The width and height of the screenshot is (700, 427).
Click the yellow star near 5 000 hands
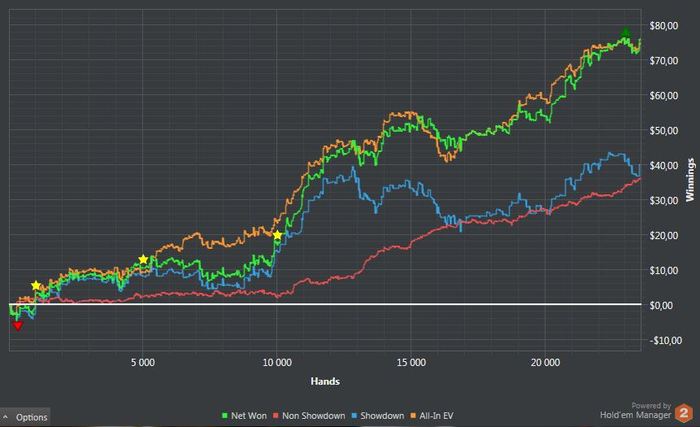pyautogui.click(x=143, y=260)
